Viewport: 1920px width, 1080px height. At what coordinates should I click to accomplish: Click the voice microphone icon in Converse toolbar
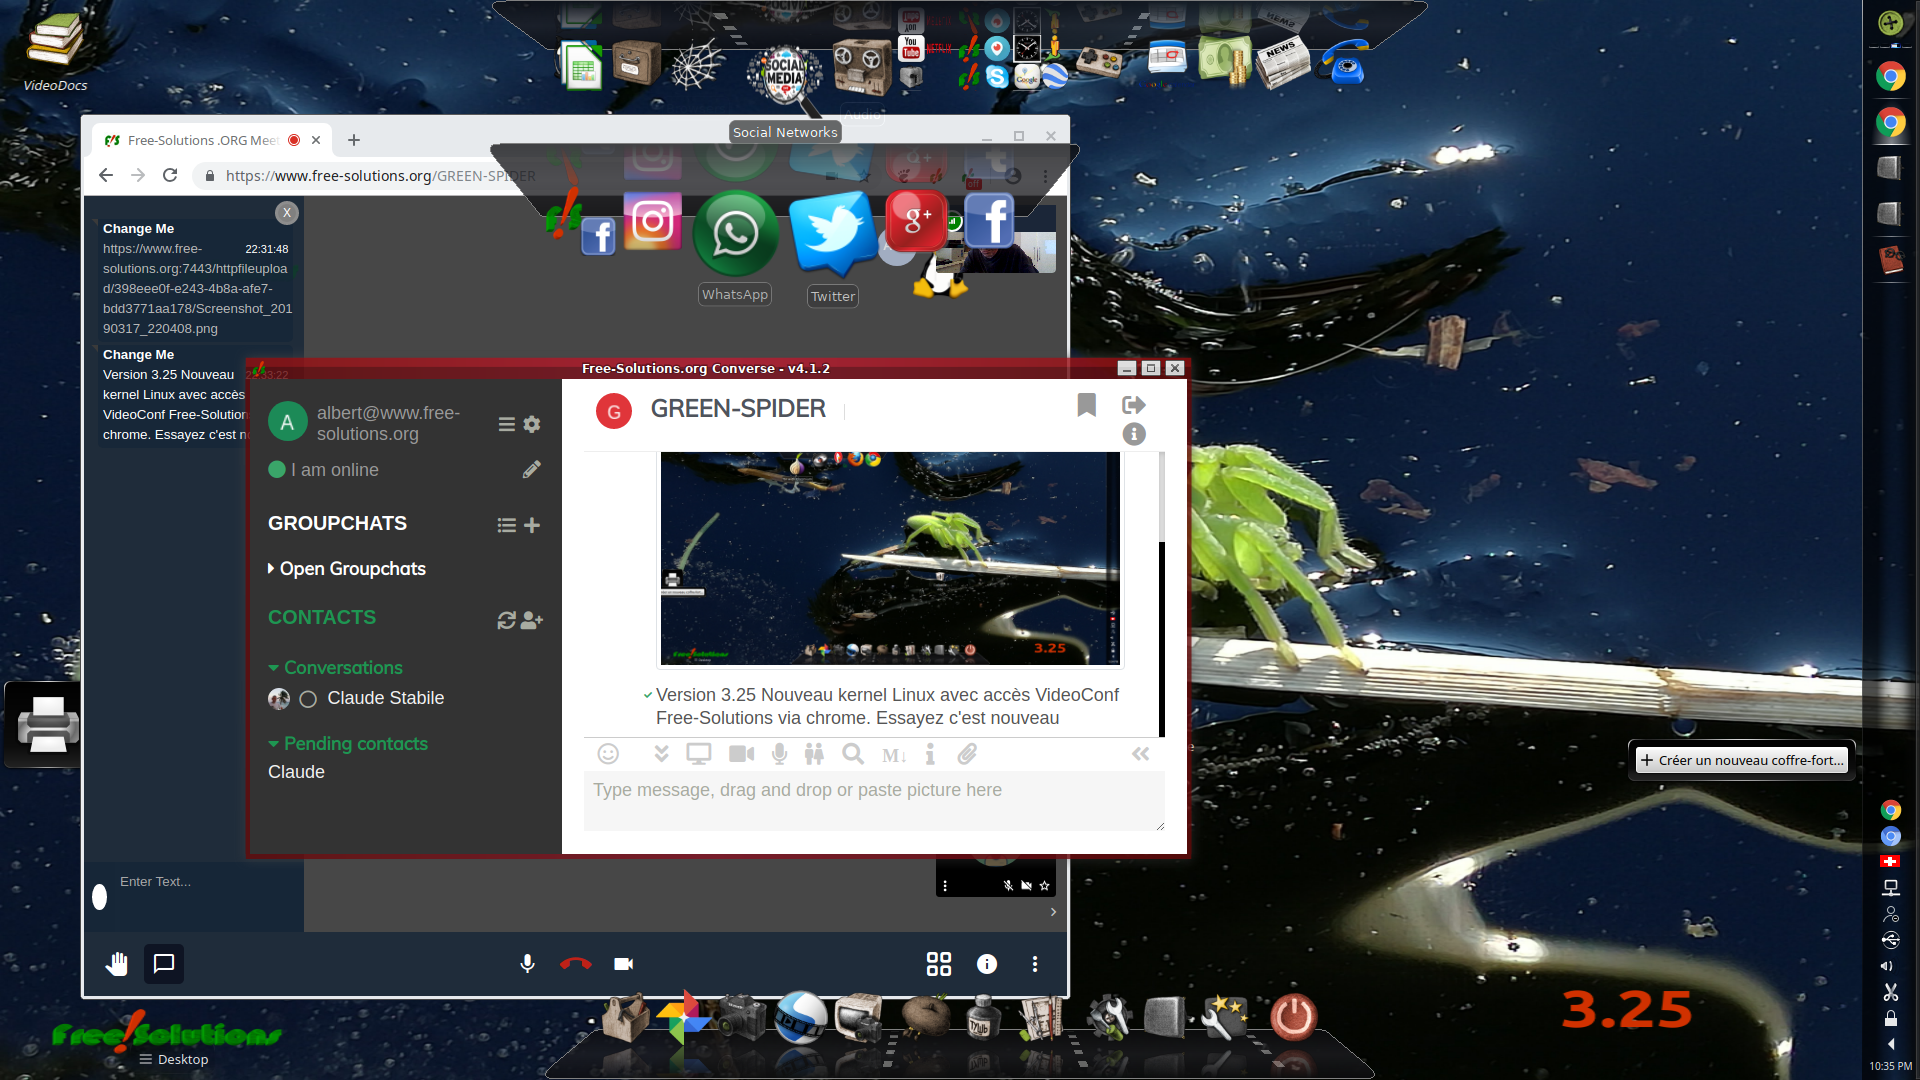[x=780, y=754]
